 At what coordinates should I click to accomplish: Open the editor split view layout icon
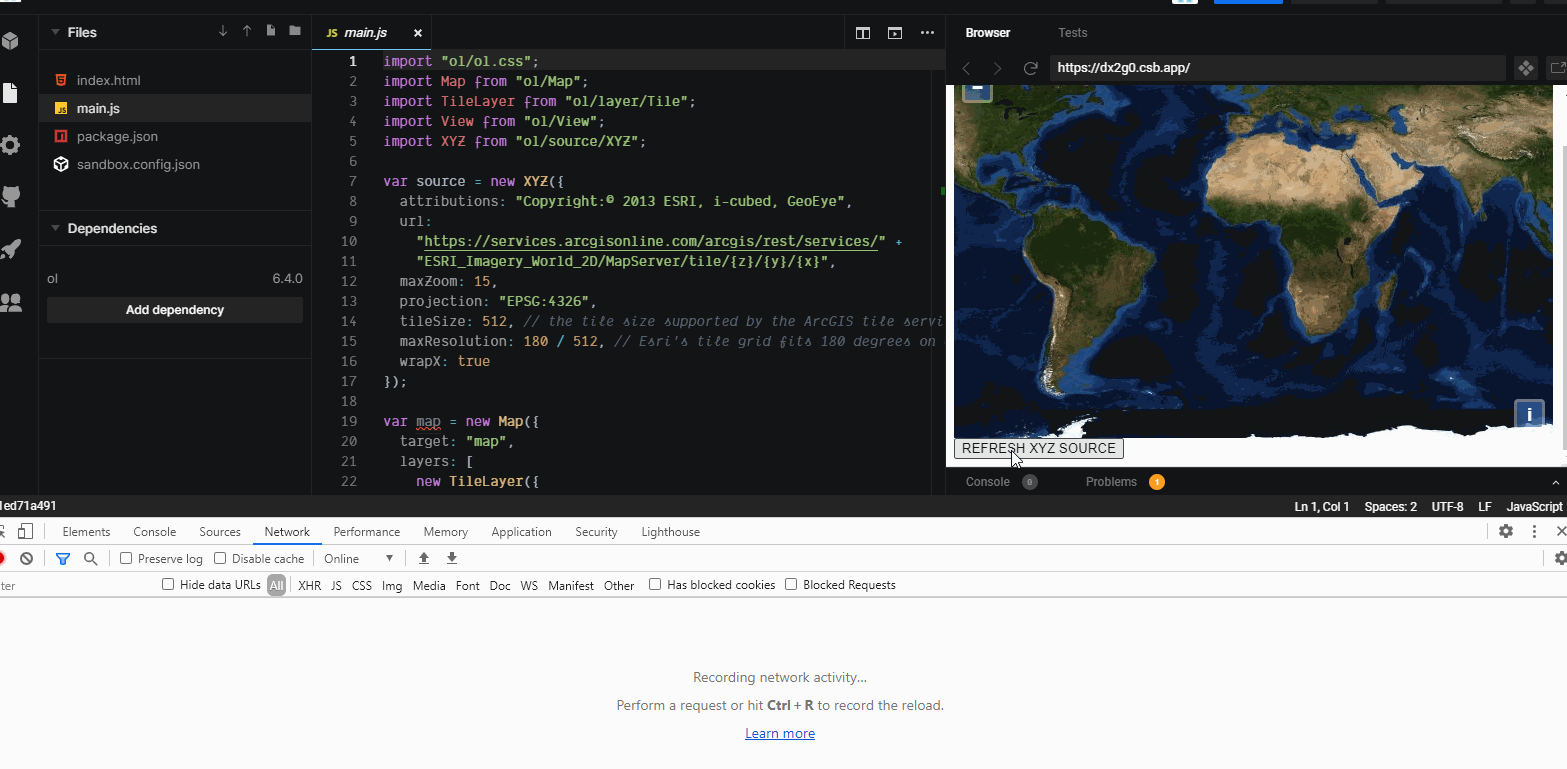tap(861, 32)
